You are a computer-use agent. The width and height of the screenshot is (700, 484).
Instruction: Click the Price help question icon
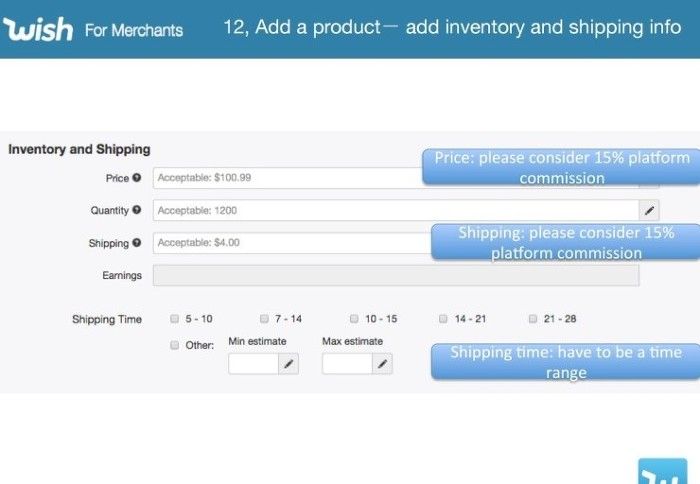pyautogui.click(x=137, y=178)
